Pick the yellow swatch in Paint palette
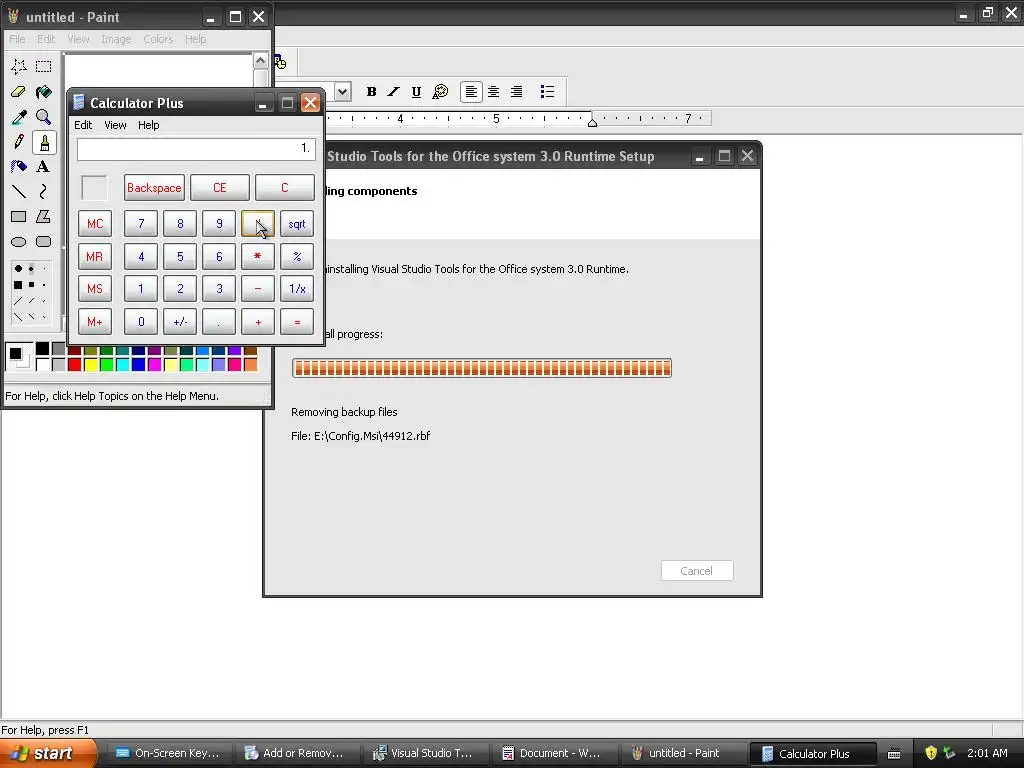Image resolution: width=1024 pixels, height=768 pixels. point(91,364)
